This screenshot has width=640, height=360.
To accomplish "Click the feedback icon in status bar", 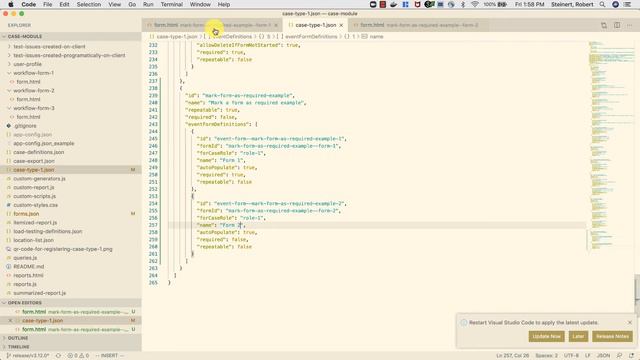I will click(x=619, y=356).
